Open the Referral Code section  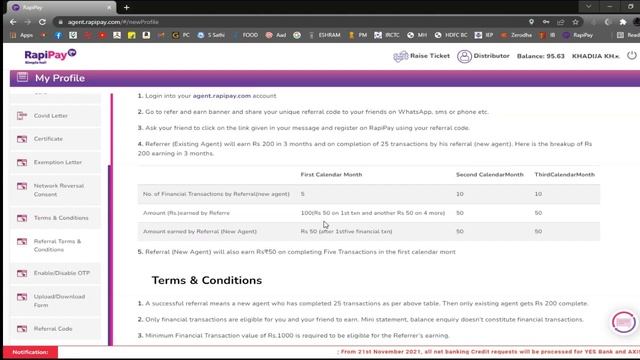click(x=55, y=329)
